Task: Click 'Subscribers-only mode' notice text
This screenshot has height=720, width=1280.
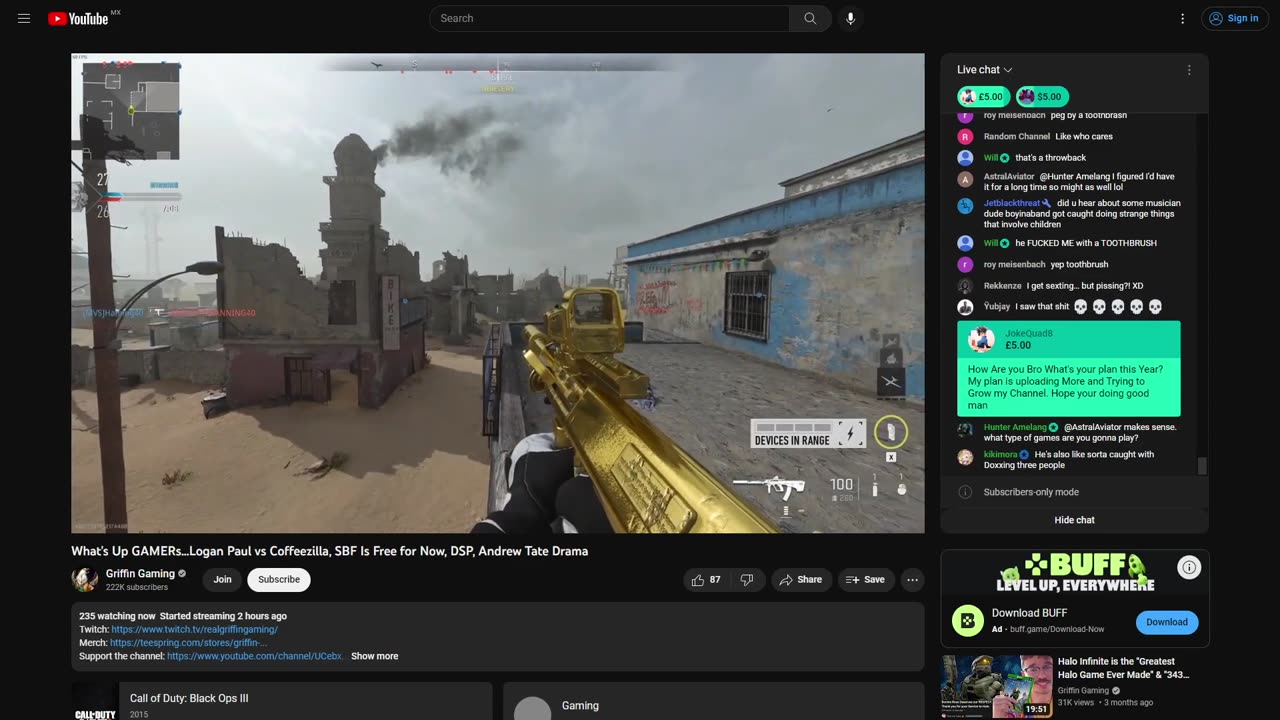Action: [1031, 492]
